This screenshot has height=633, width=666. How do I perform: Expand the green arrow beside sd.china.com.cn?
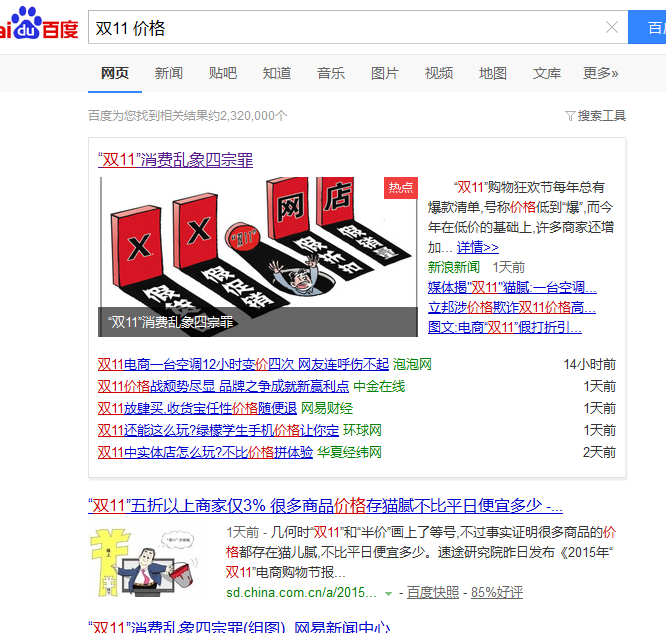pyautogui.click(x=388, y=593)
